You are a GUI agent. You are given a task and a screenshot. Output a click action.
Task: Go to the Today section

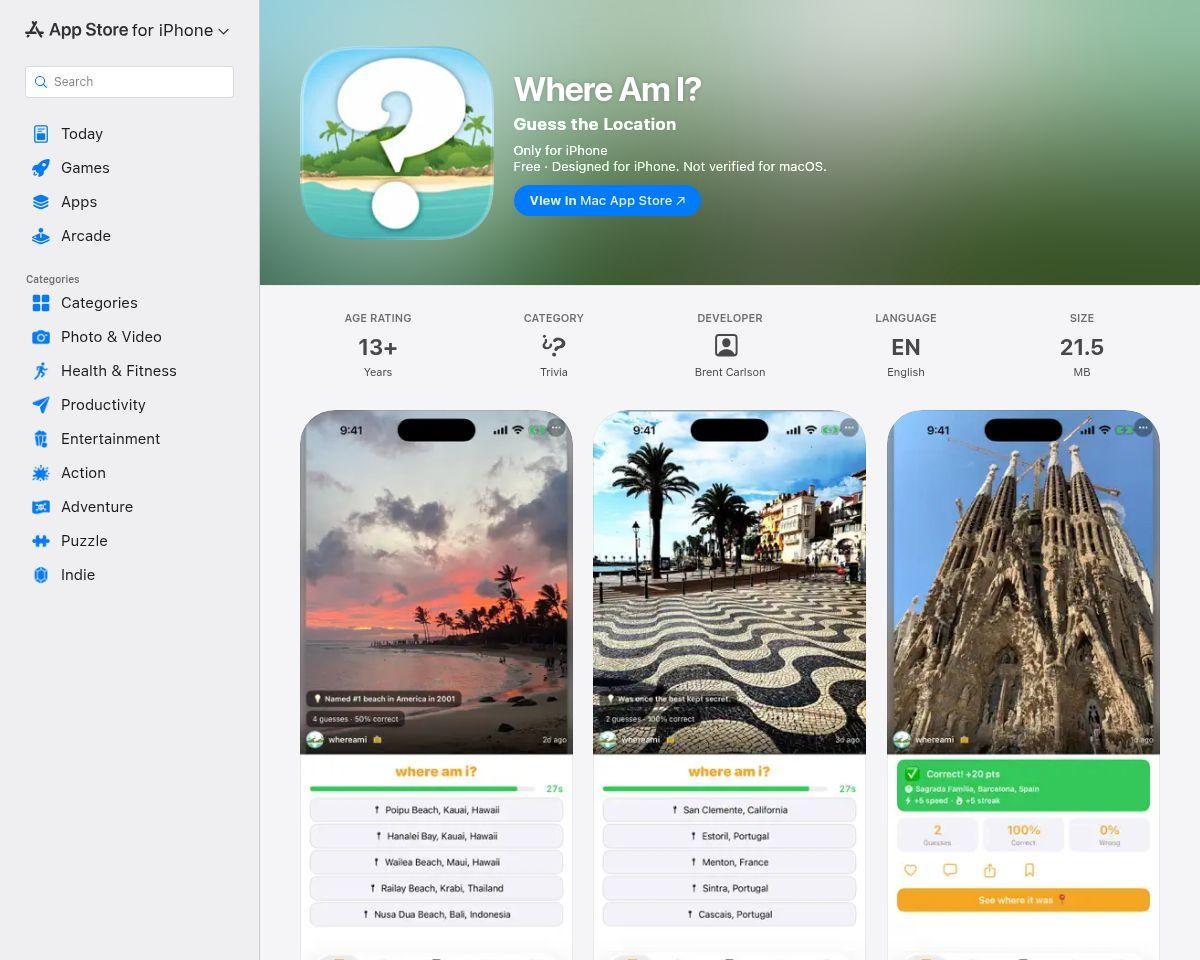[x=82, y=134]
